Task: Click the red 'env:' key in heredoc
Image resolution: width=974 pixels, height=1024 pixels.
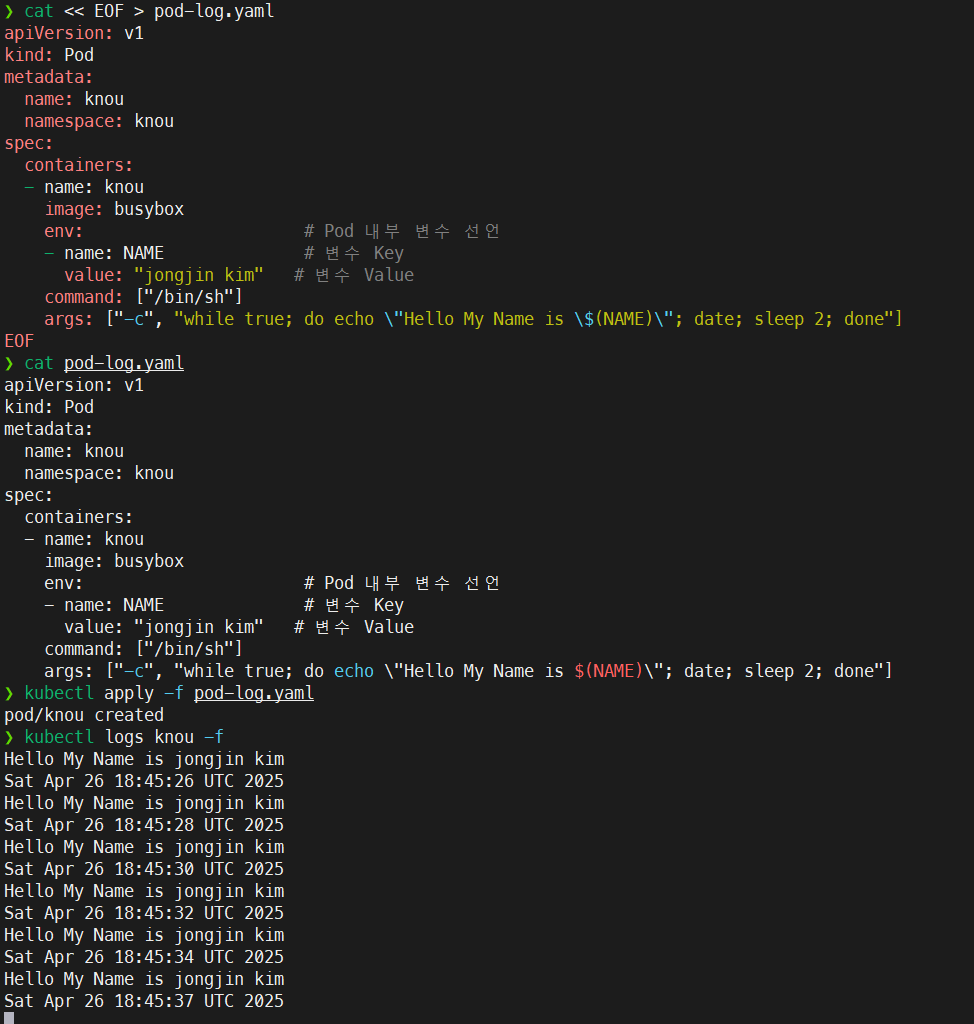Action: point(63,231)
